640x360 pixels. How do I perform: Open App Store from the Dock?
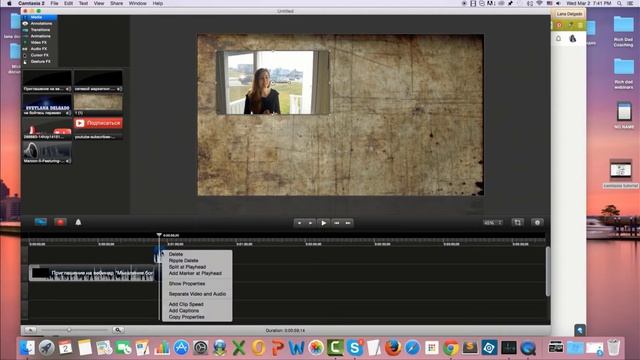click(x=181, y=348)
